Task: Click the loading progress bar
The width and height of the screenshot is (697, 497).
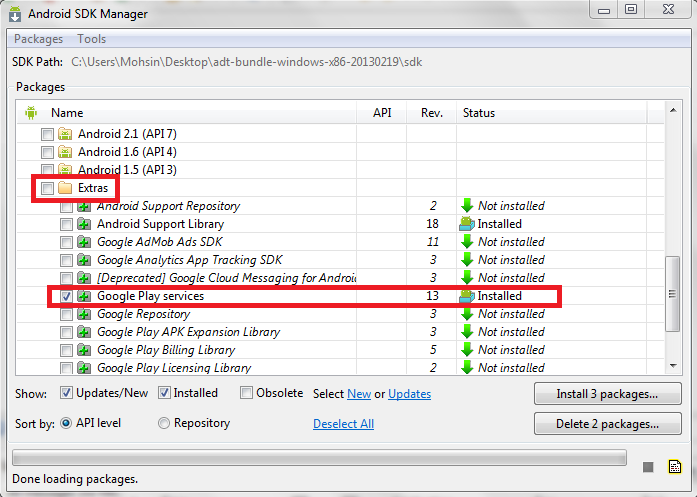Action: pos(320,457)
